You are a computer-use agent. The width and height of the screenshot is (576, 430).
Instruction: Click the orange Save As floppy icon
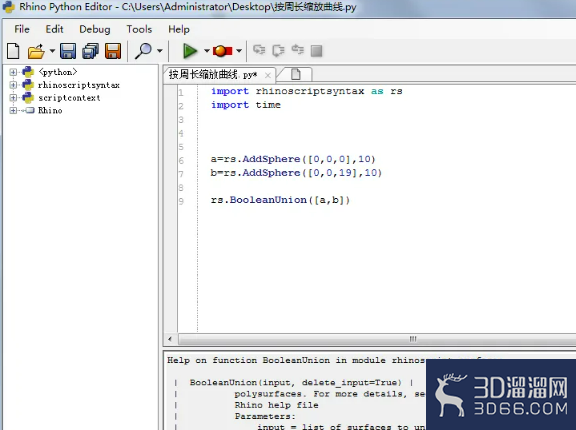[113, 51]
